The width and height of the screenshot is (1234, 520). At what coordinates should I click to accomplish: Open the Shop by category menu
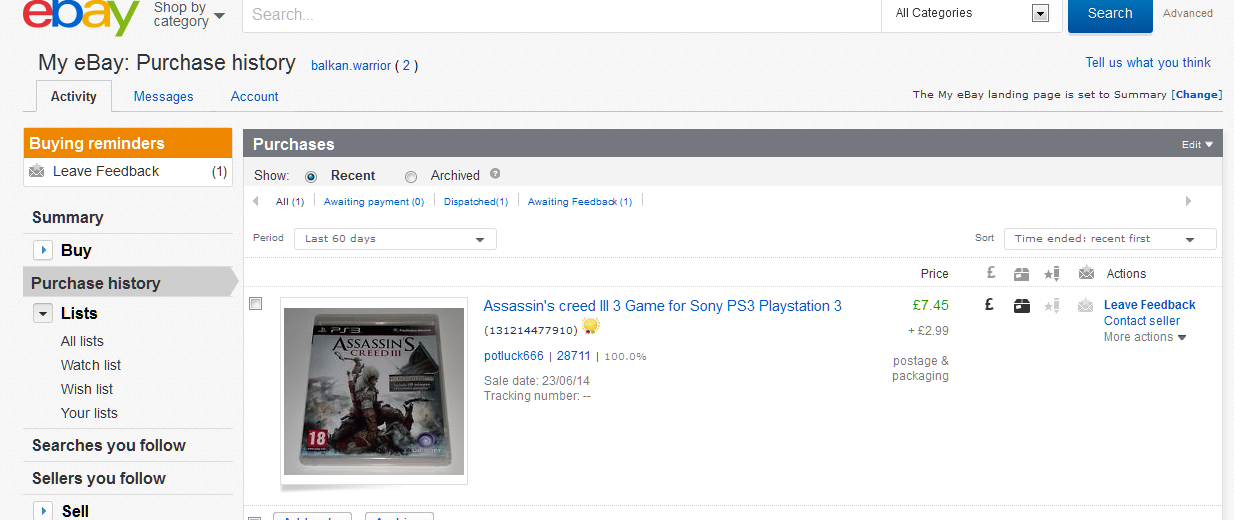(189, 14)
